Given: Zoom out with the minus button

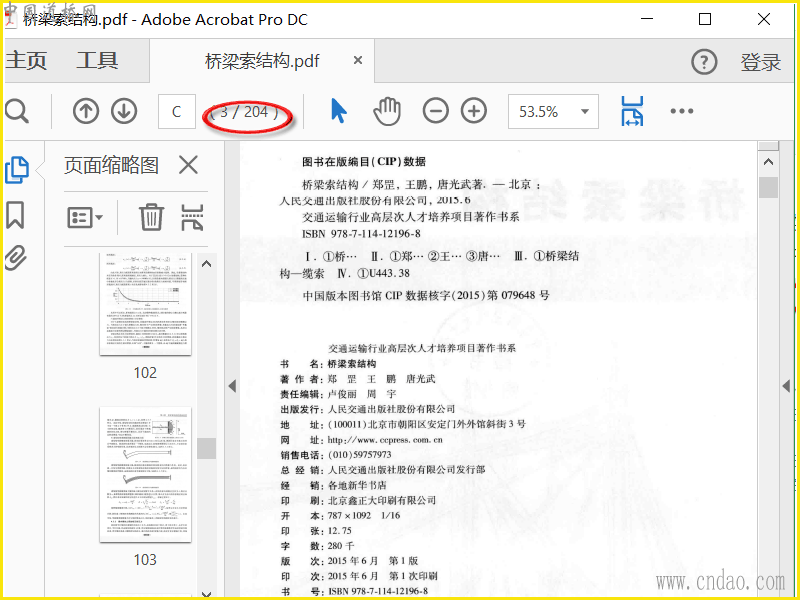Looking at the screenshot, I should [436, 111].
